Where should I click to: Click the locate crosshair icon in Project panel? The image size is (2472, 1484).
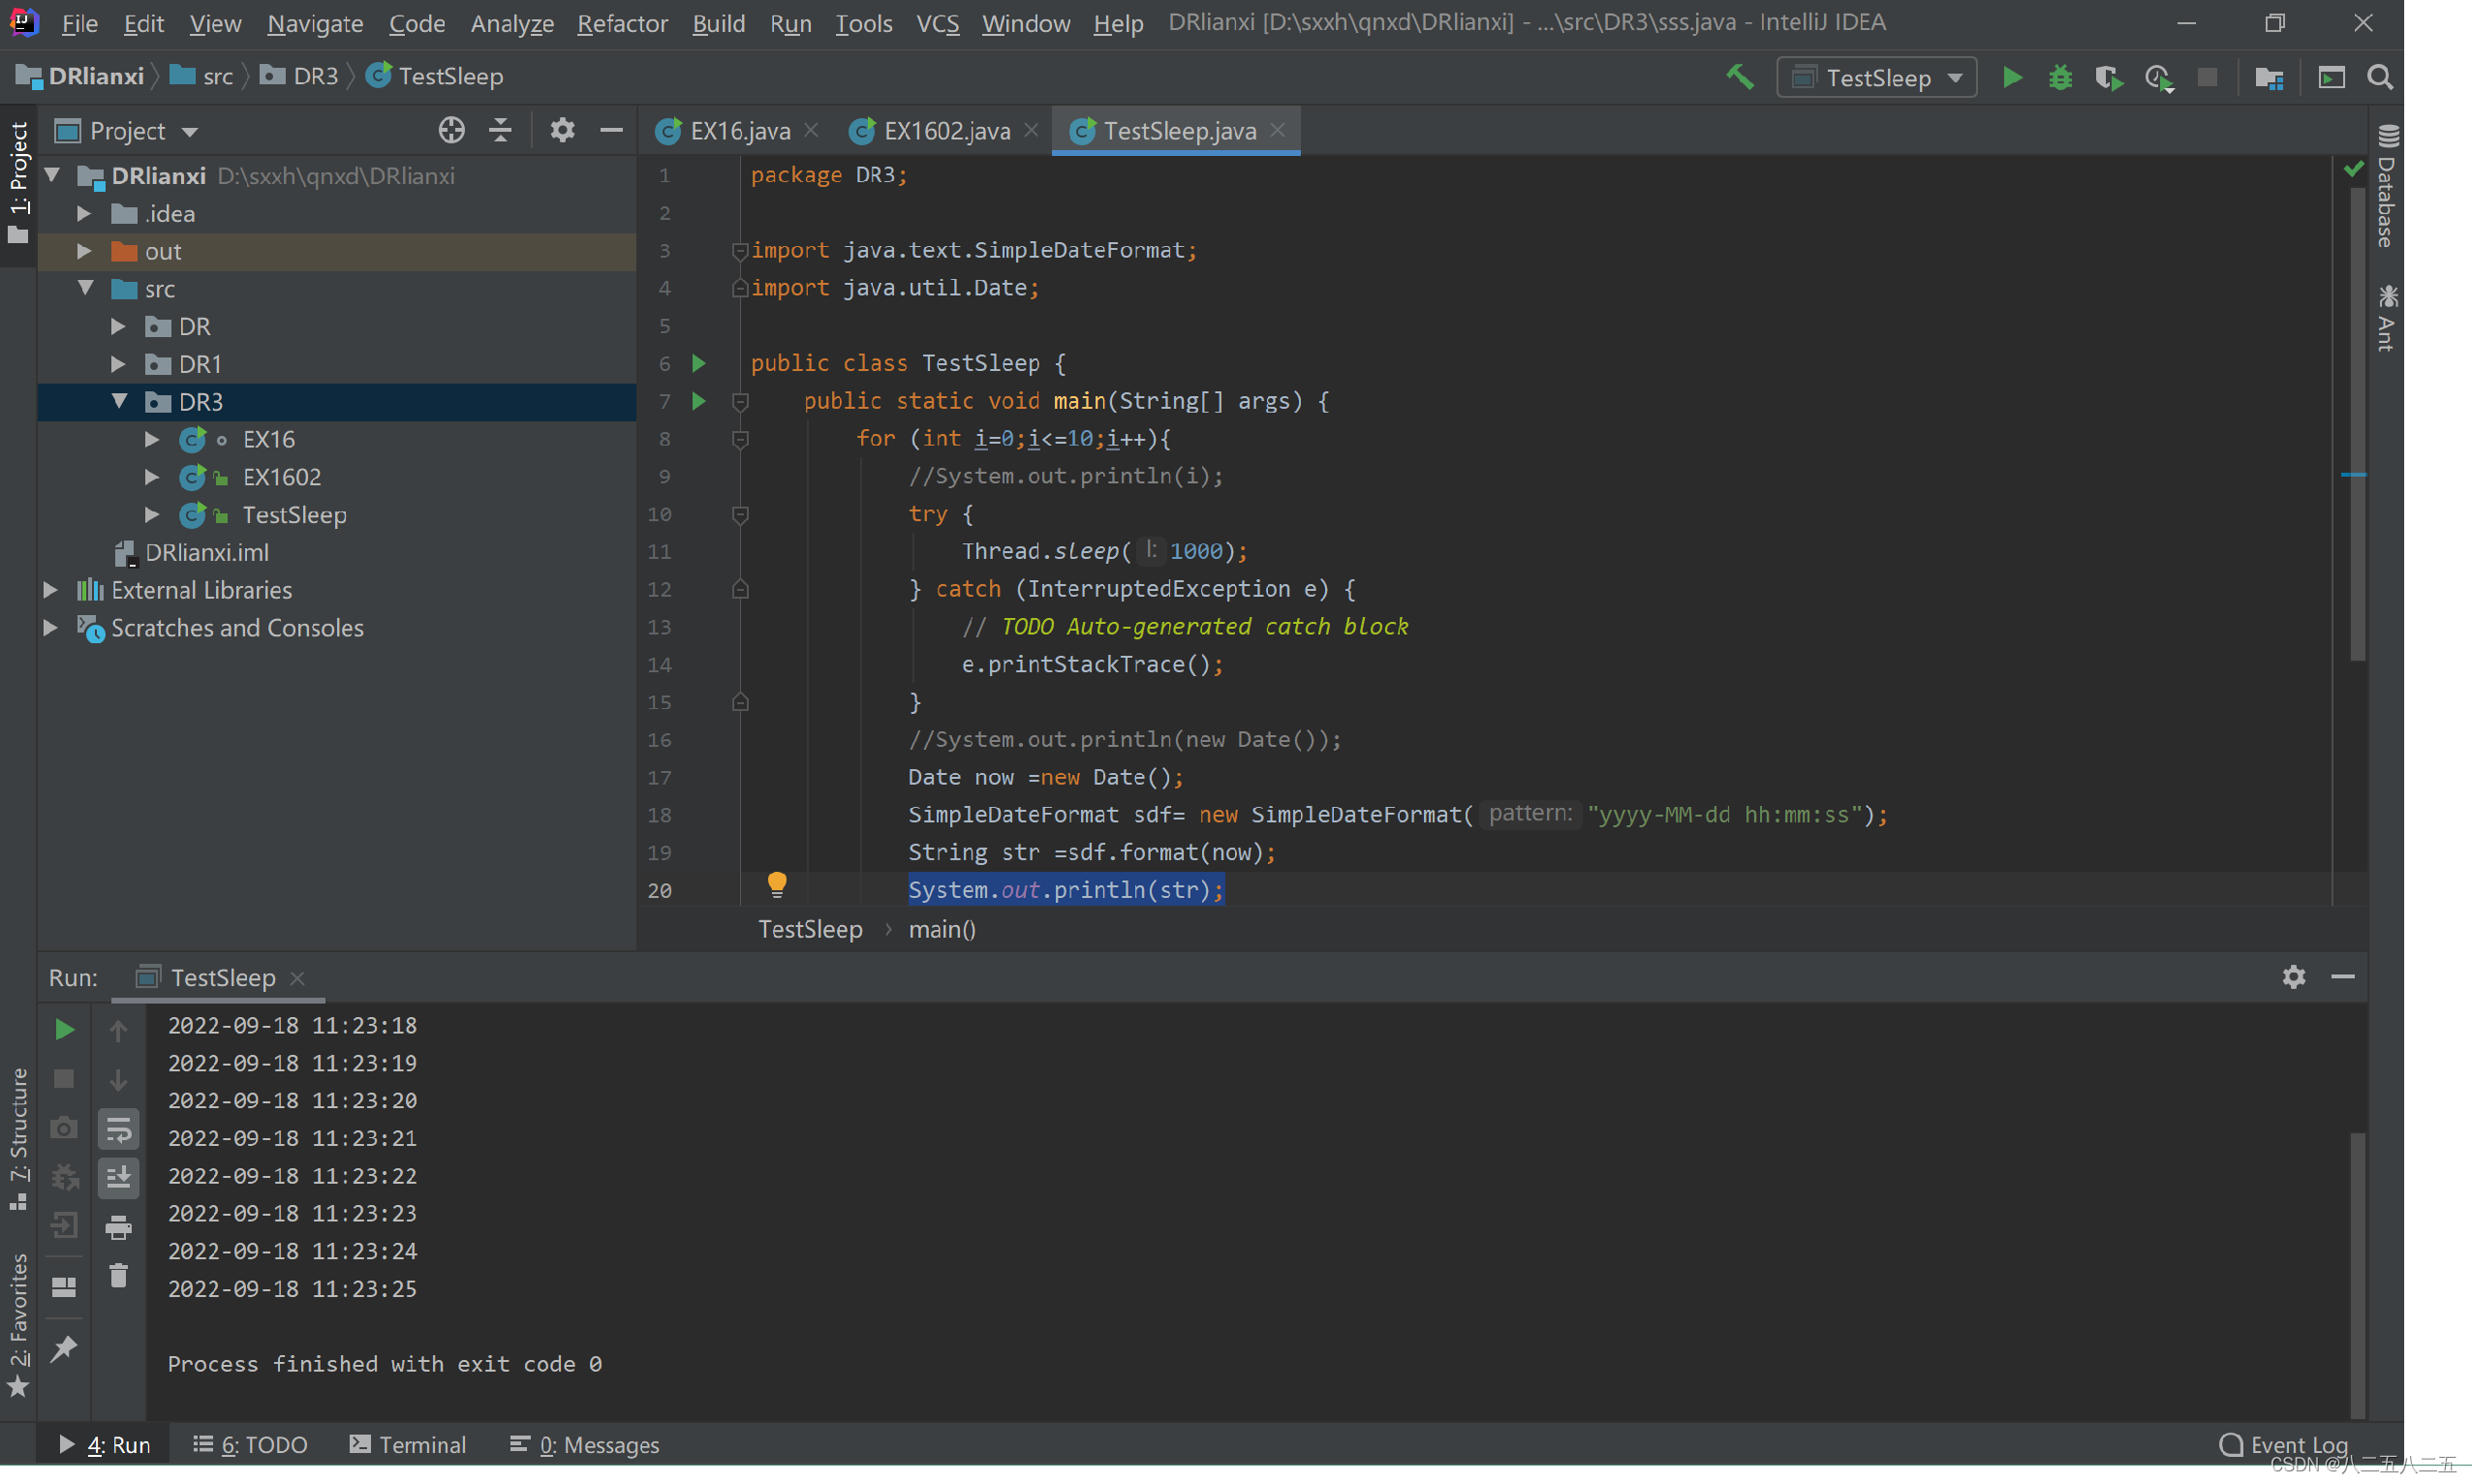(451, 130)
